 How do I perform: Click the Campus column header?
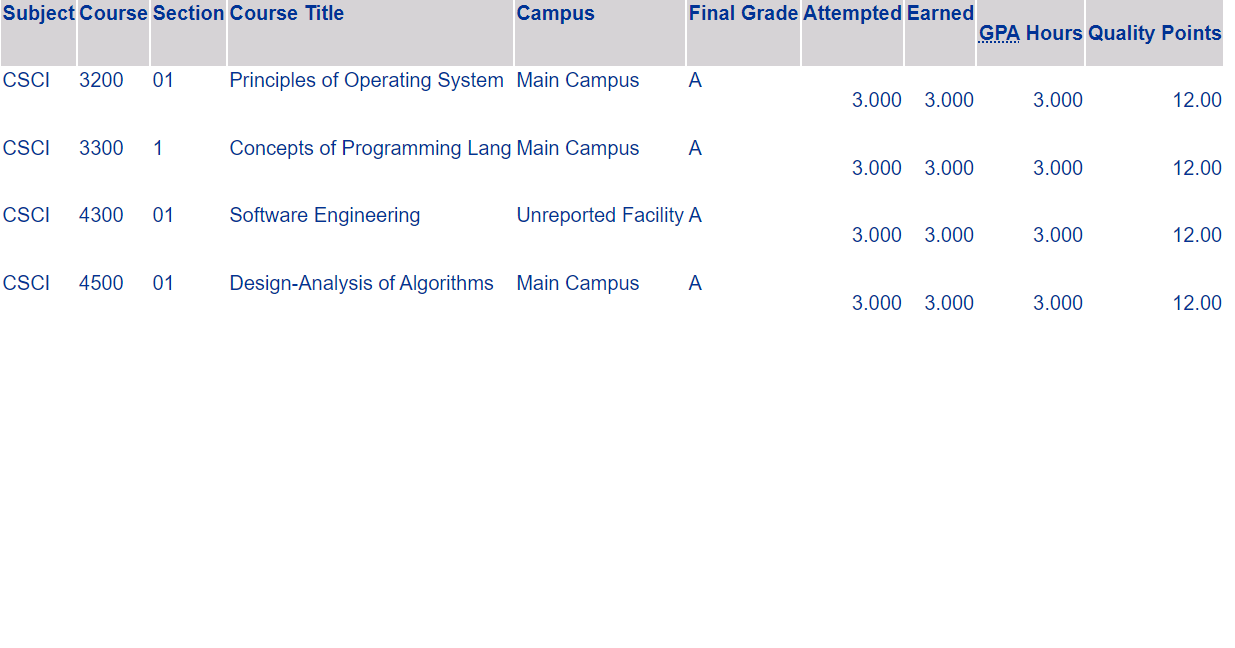pos(556,14)
